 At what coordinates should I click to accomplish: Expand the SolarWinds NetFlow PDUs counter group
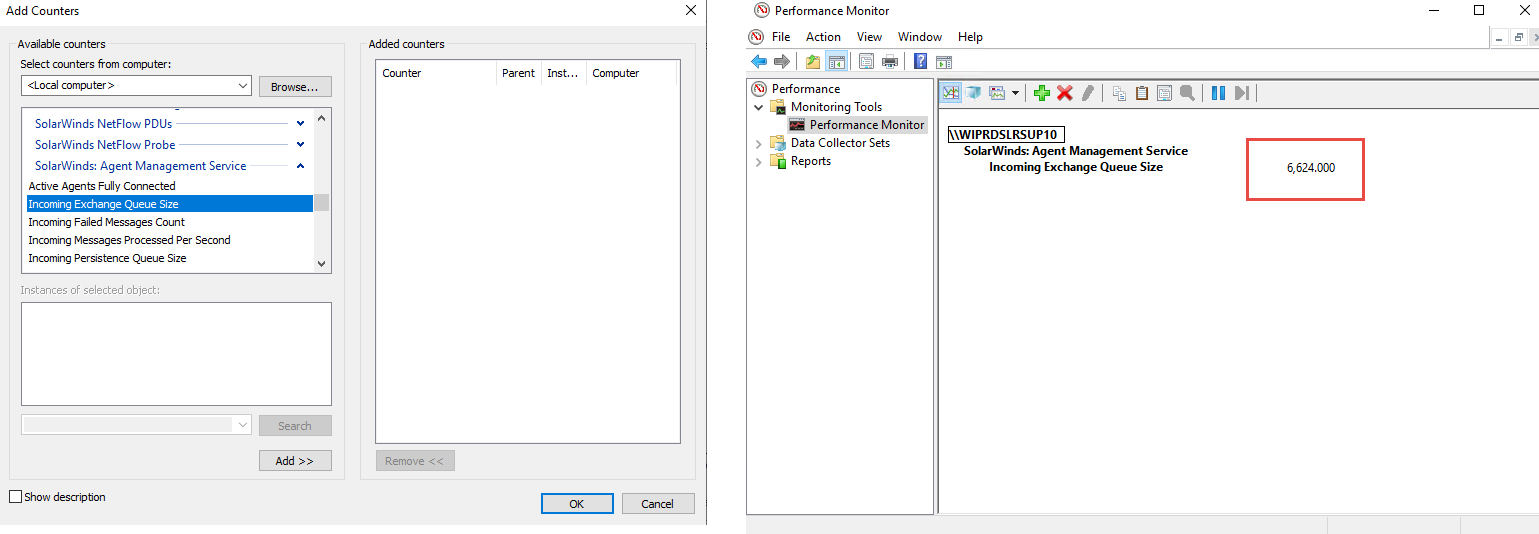click(x=300, y=124)
